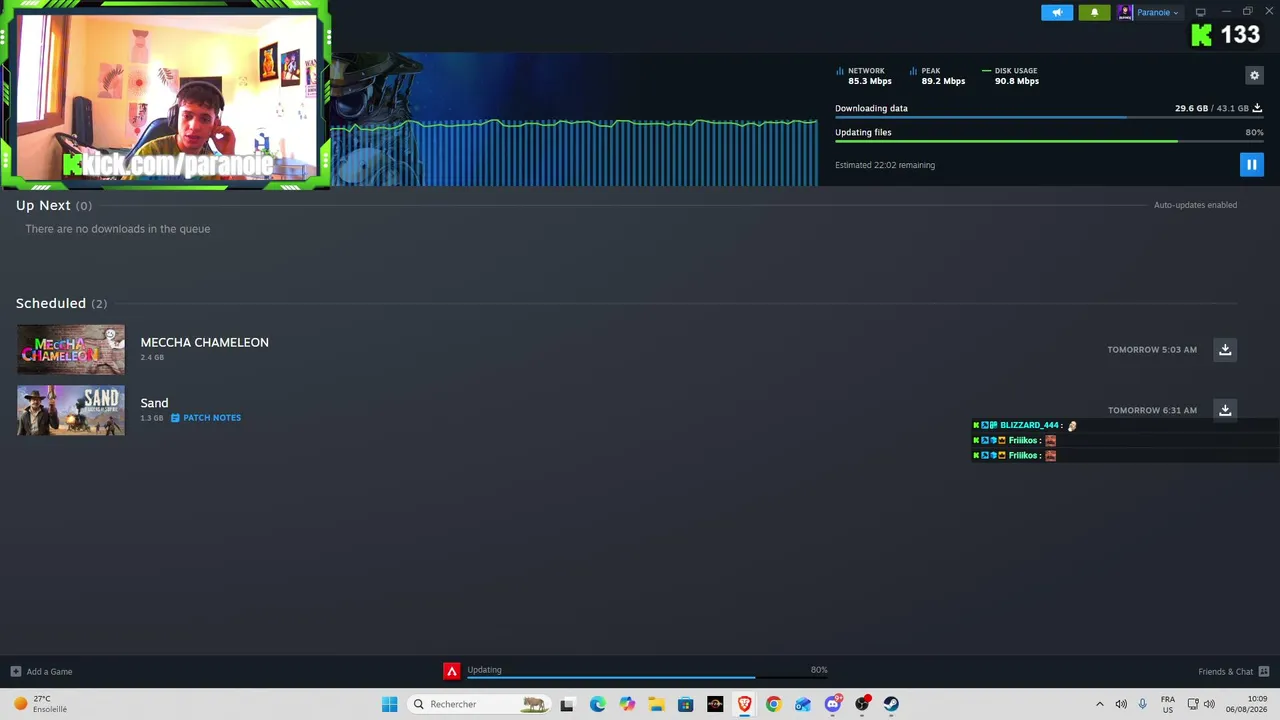
Task: Expand the Paranoie account dropdown
Action: coord(1158,12)
